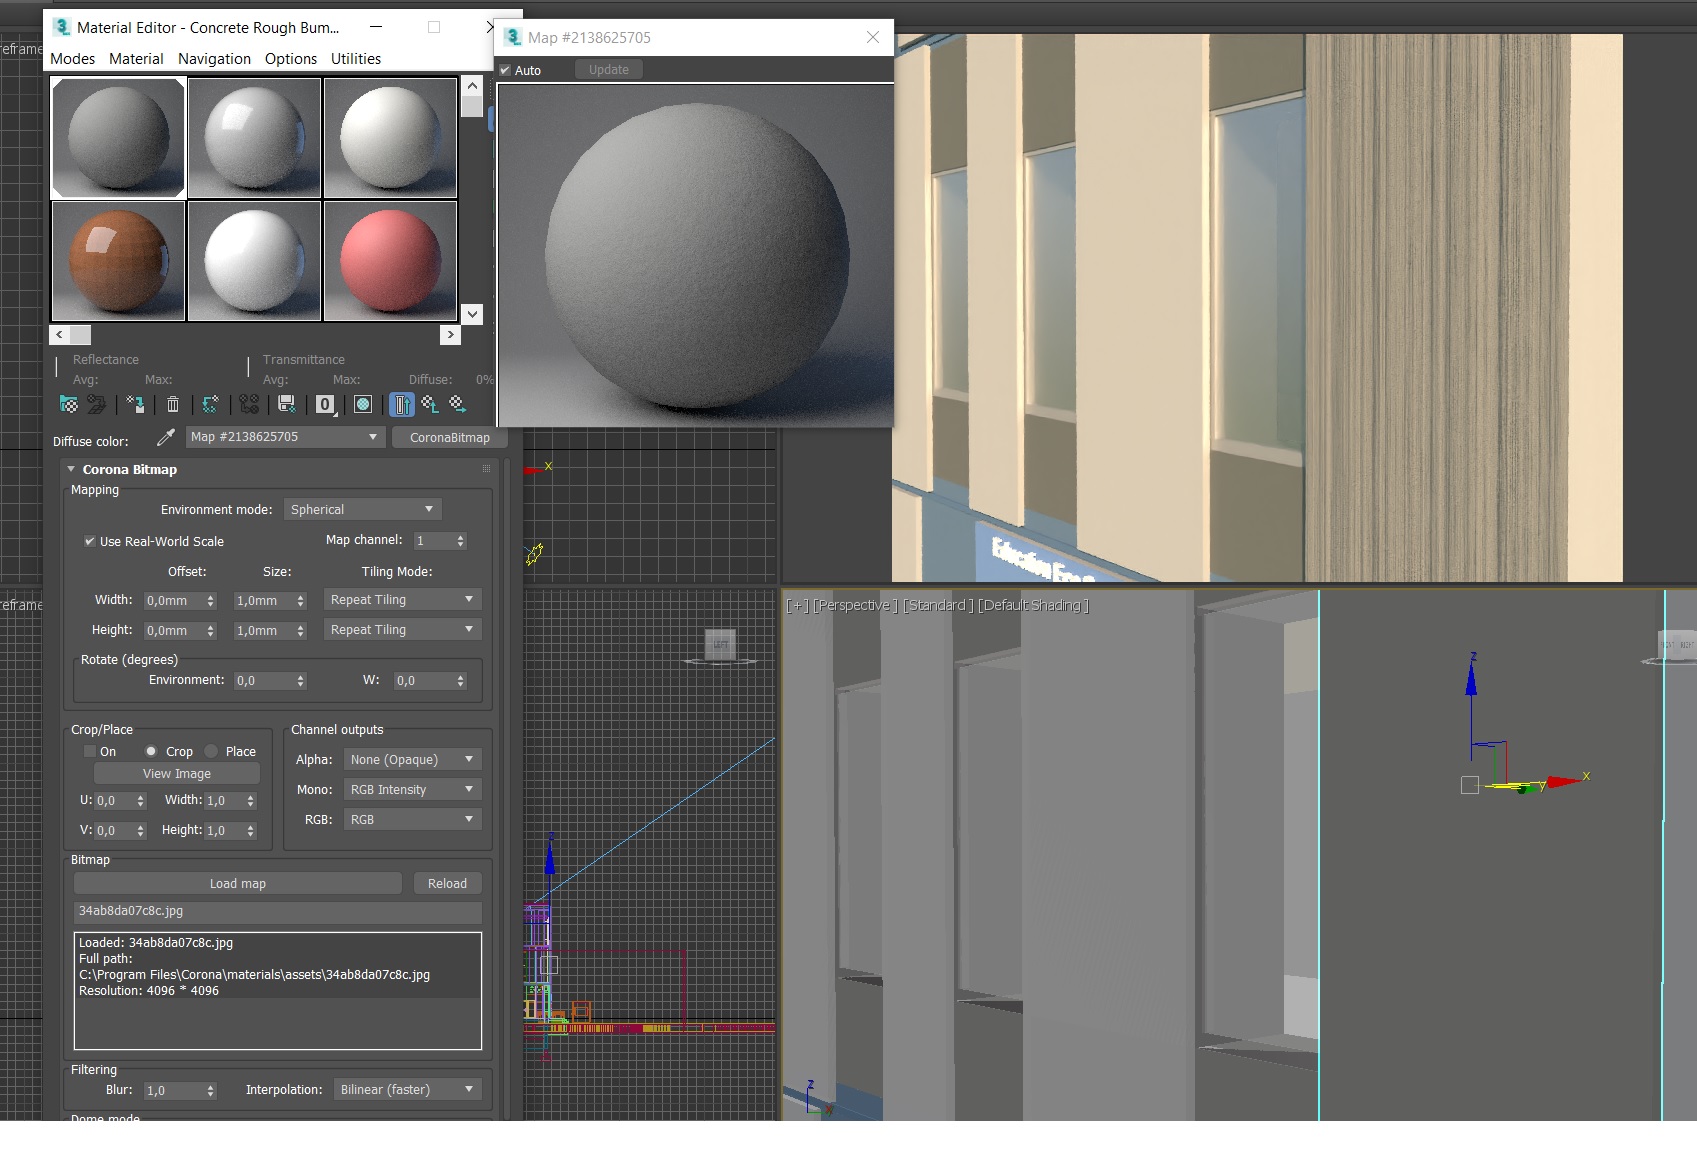
Task: Click the Load map button
Action: pos(238,883)
